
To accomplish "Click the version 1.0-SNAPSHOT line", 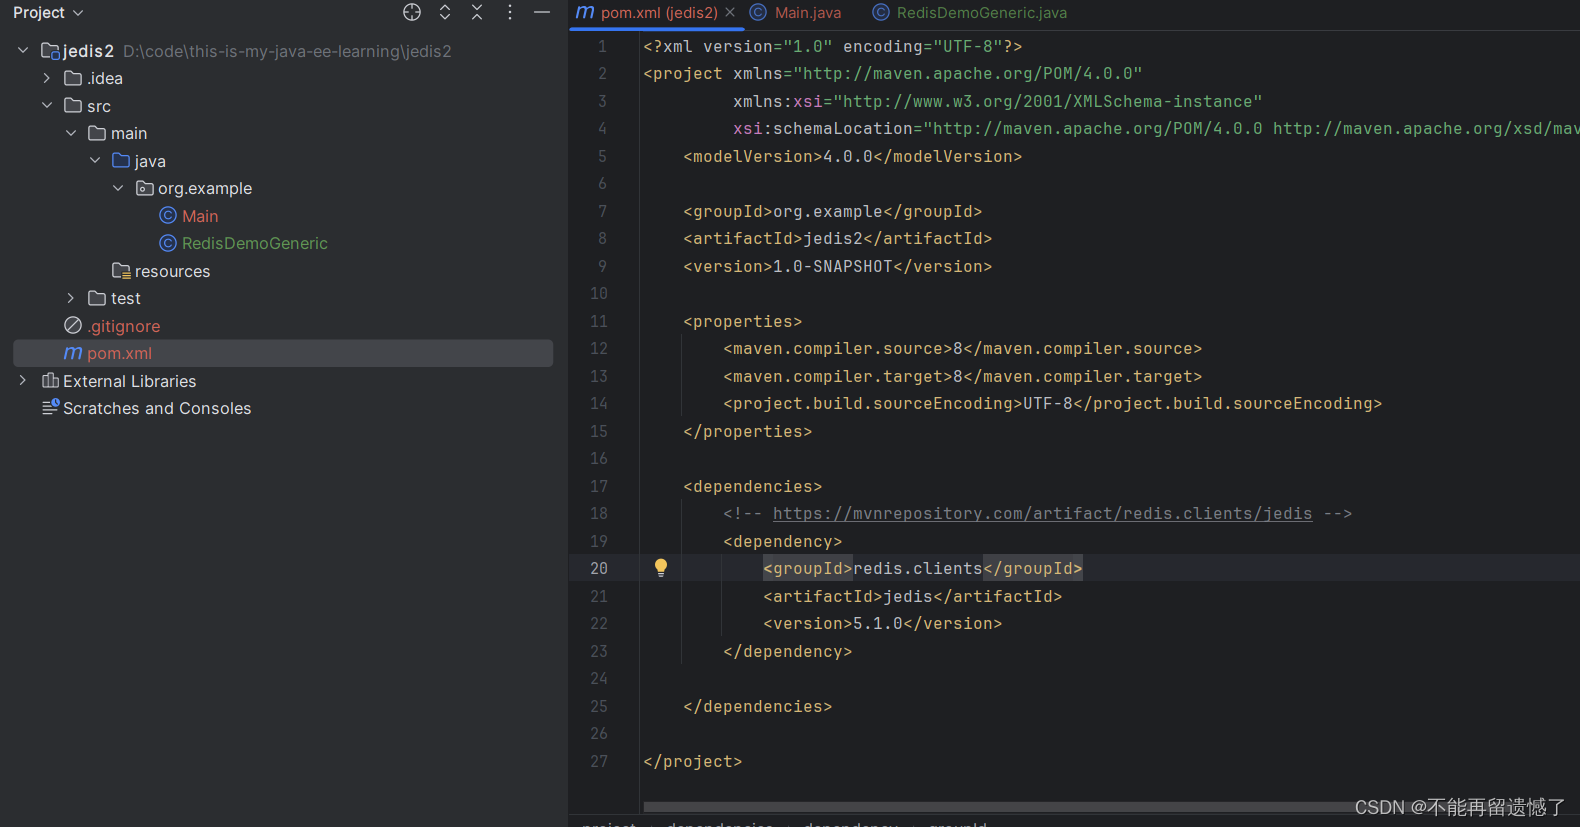I will [837, 266].
